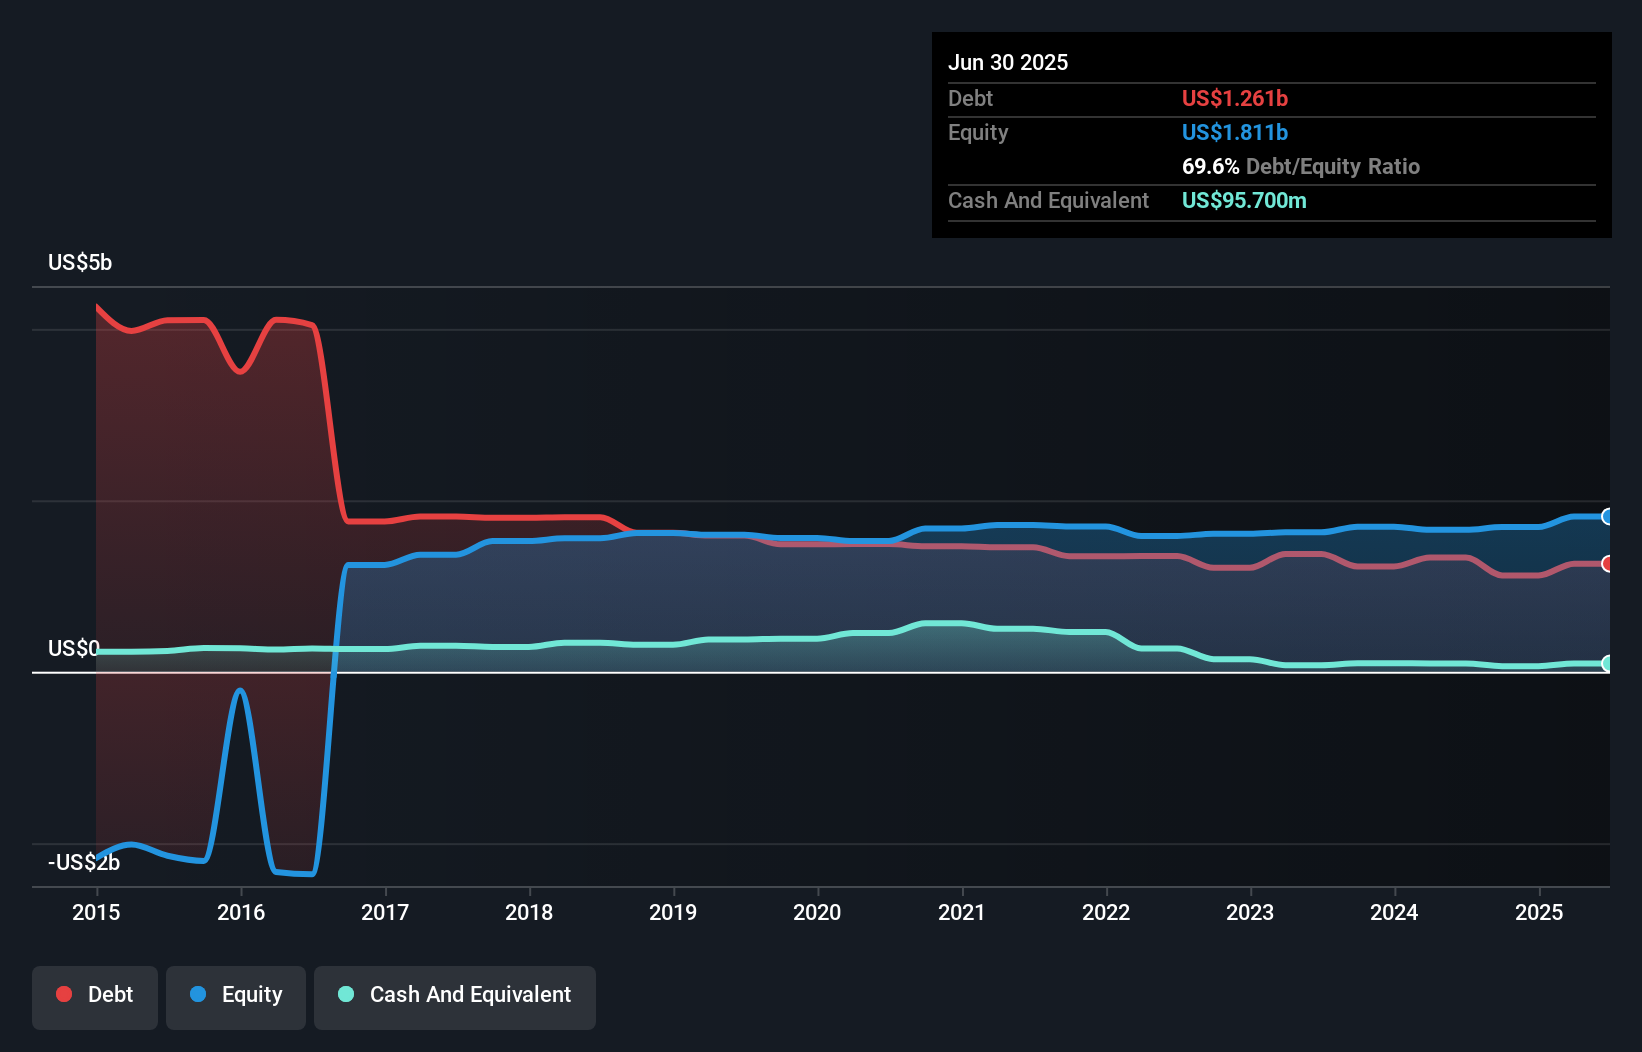The image size is (1642, 1052).
Task: Click the blue Equity value US$1.811b
Action: tap(1235, 132)
